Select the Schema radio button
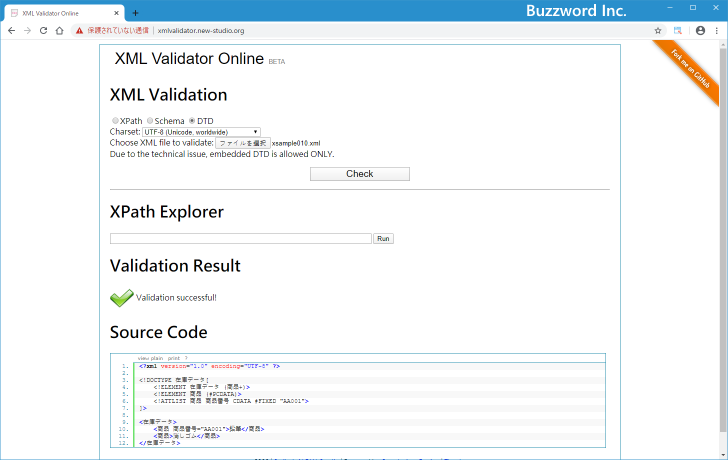This screenshot has width=728, height=460. (149, 121)
